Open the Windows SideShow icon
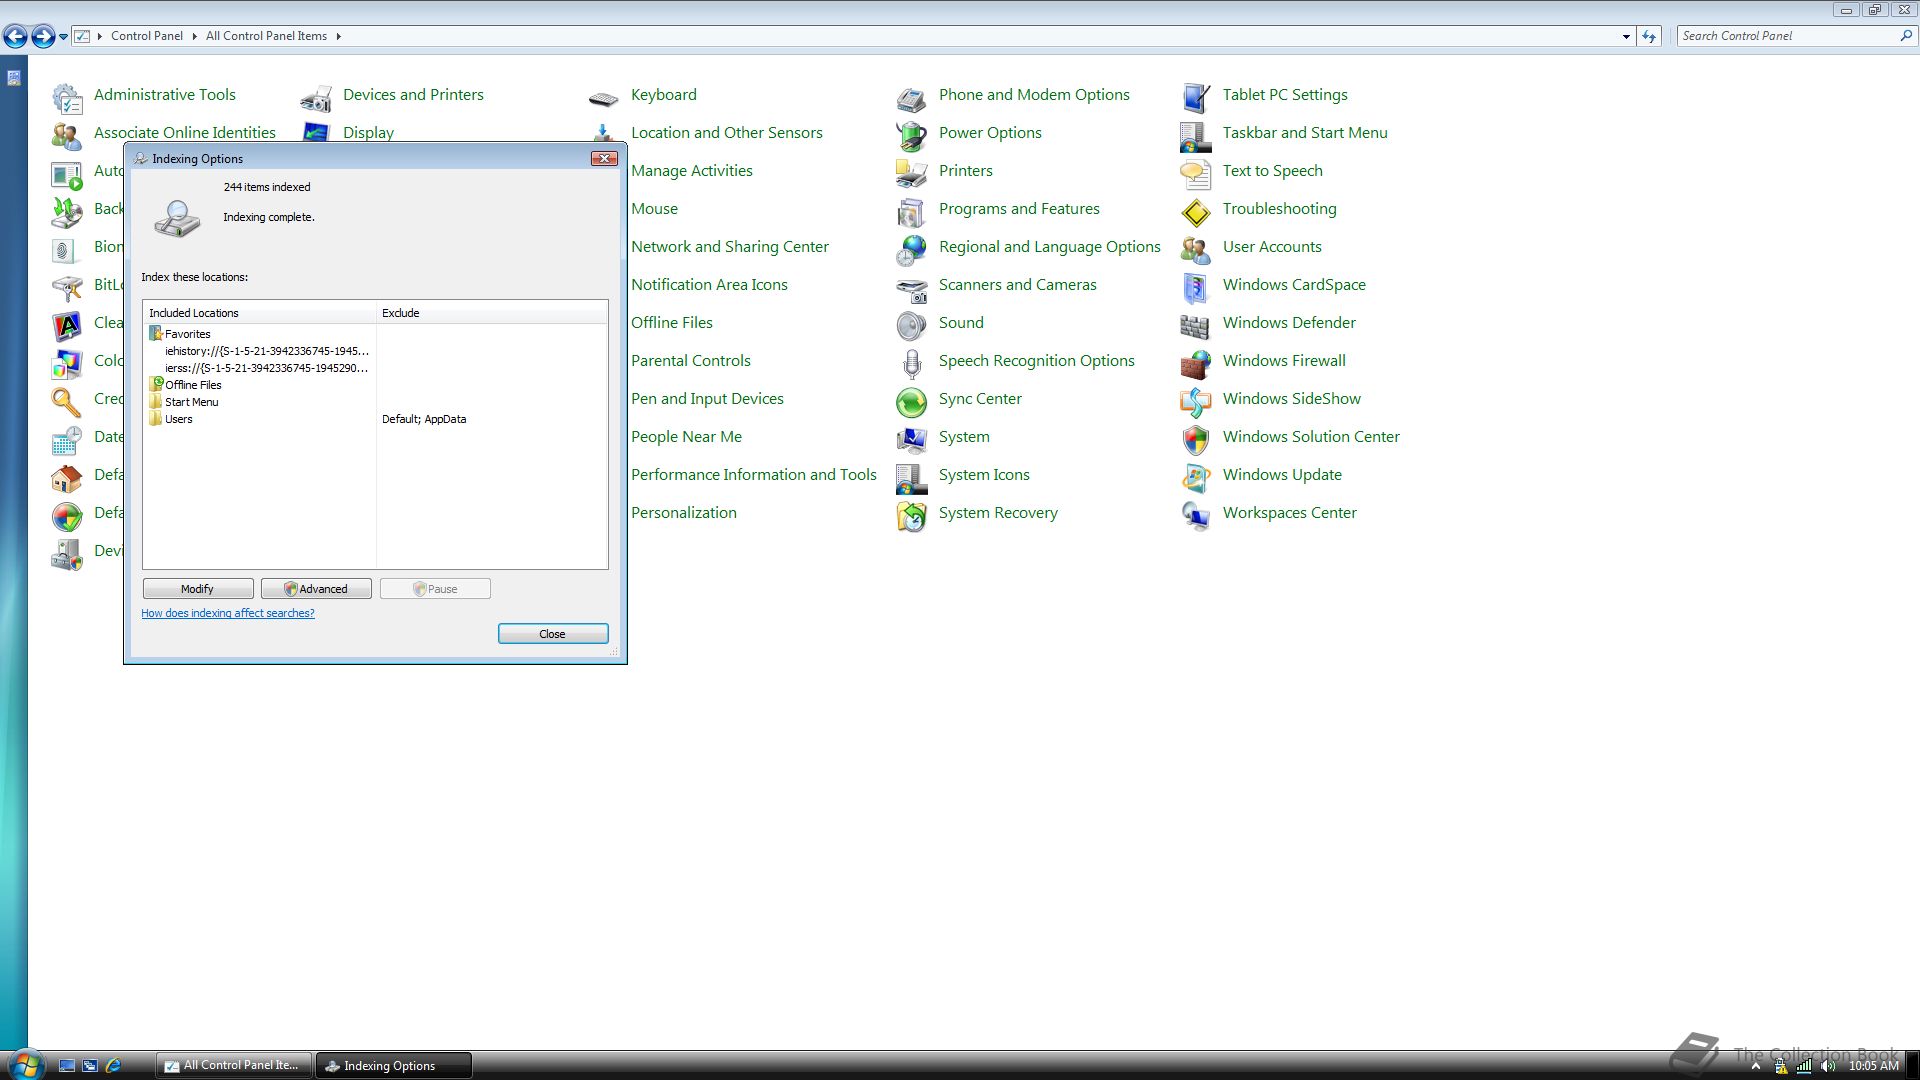The width and height of the screenshot is (1920, 1080). [x=1195, y=402]
